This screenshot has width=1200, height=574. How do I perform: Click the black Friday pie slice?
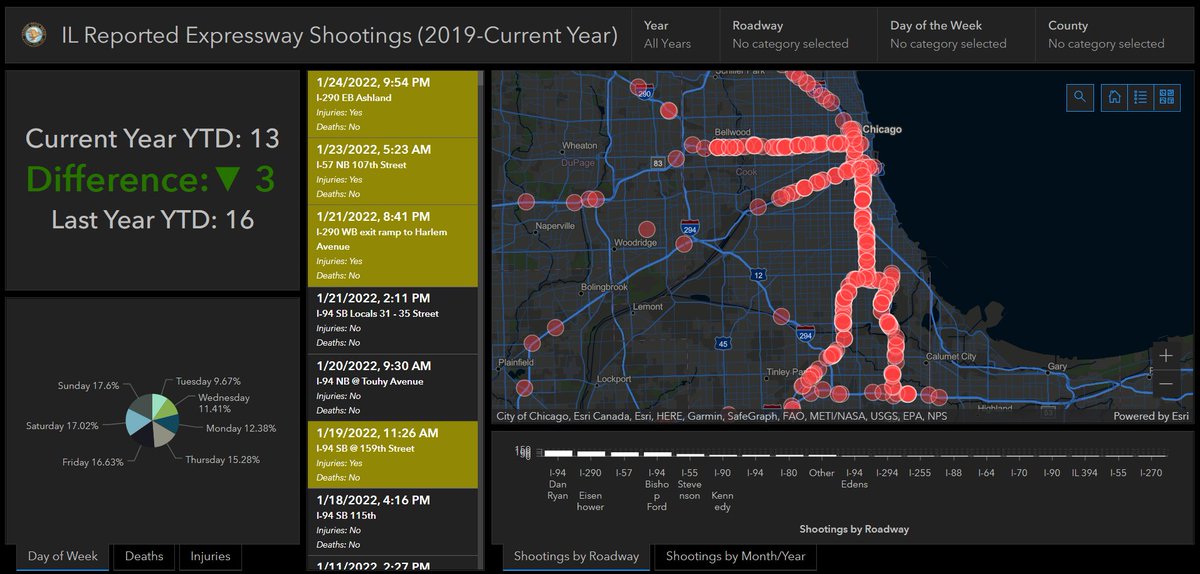143,436
